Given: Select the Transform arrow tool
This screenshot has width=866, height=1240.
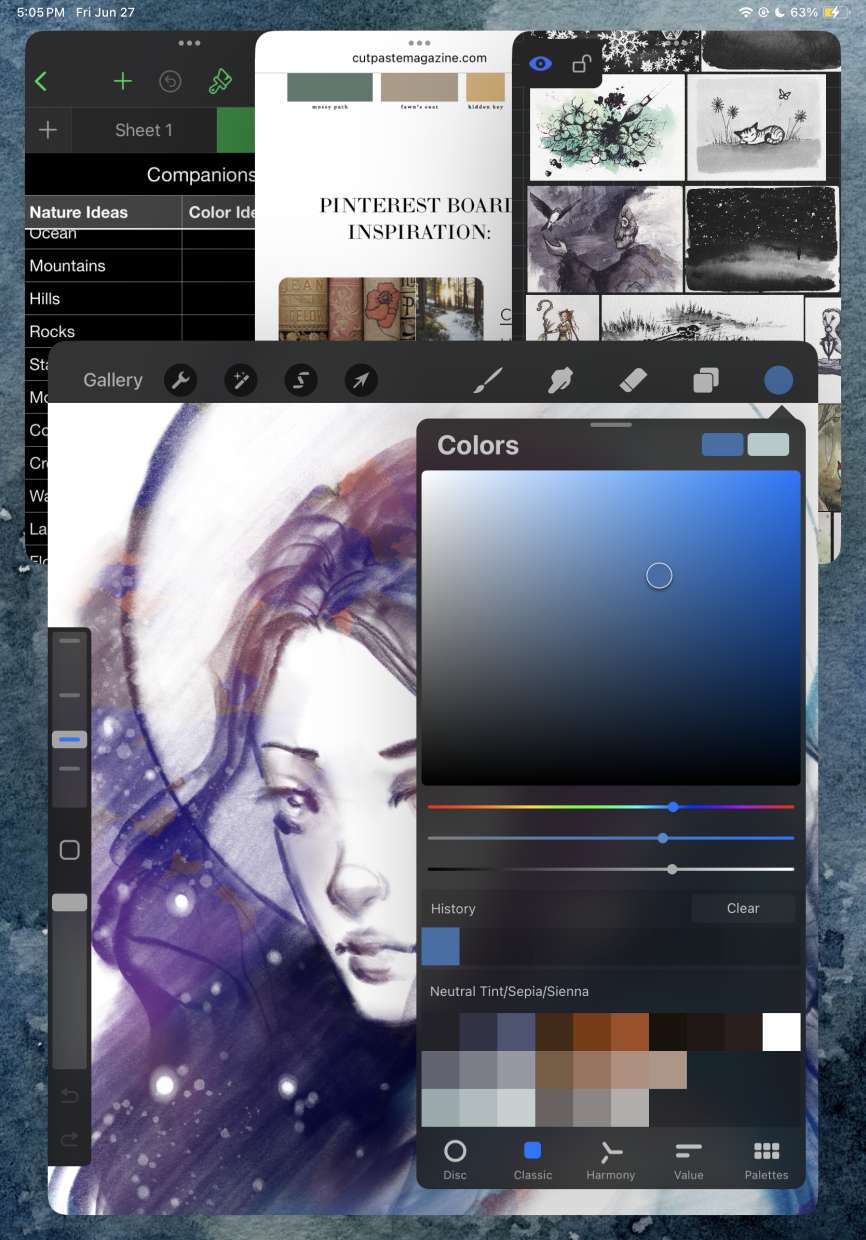Looking at the screenshot, I should (x=361, y=380).
